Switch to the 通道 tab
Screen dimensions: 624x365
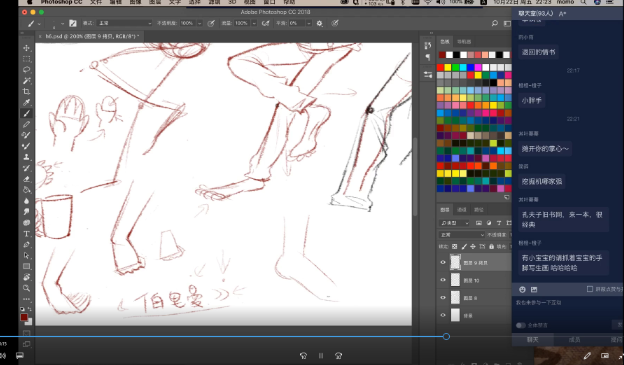coord(462,210)
